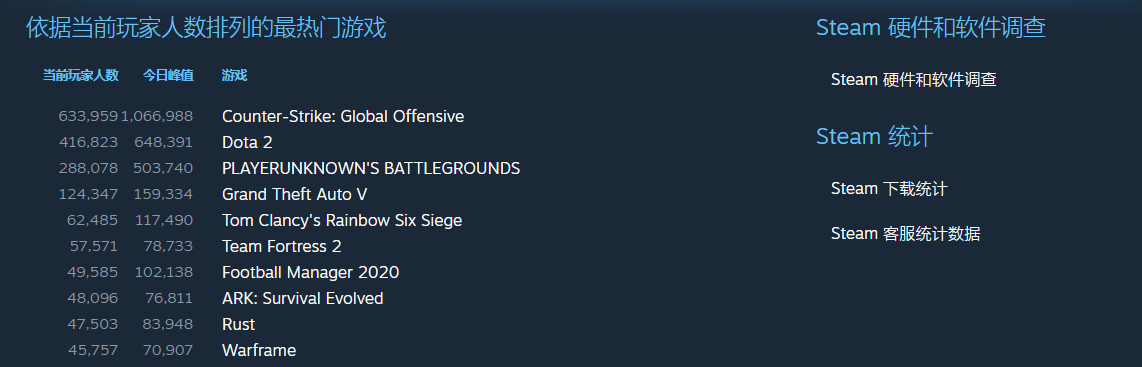Open Grand Theft Auto V link
The image size is (1142, 367).
point(294,194)
